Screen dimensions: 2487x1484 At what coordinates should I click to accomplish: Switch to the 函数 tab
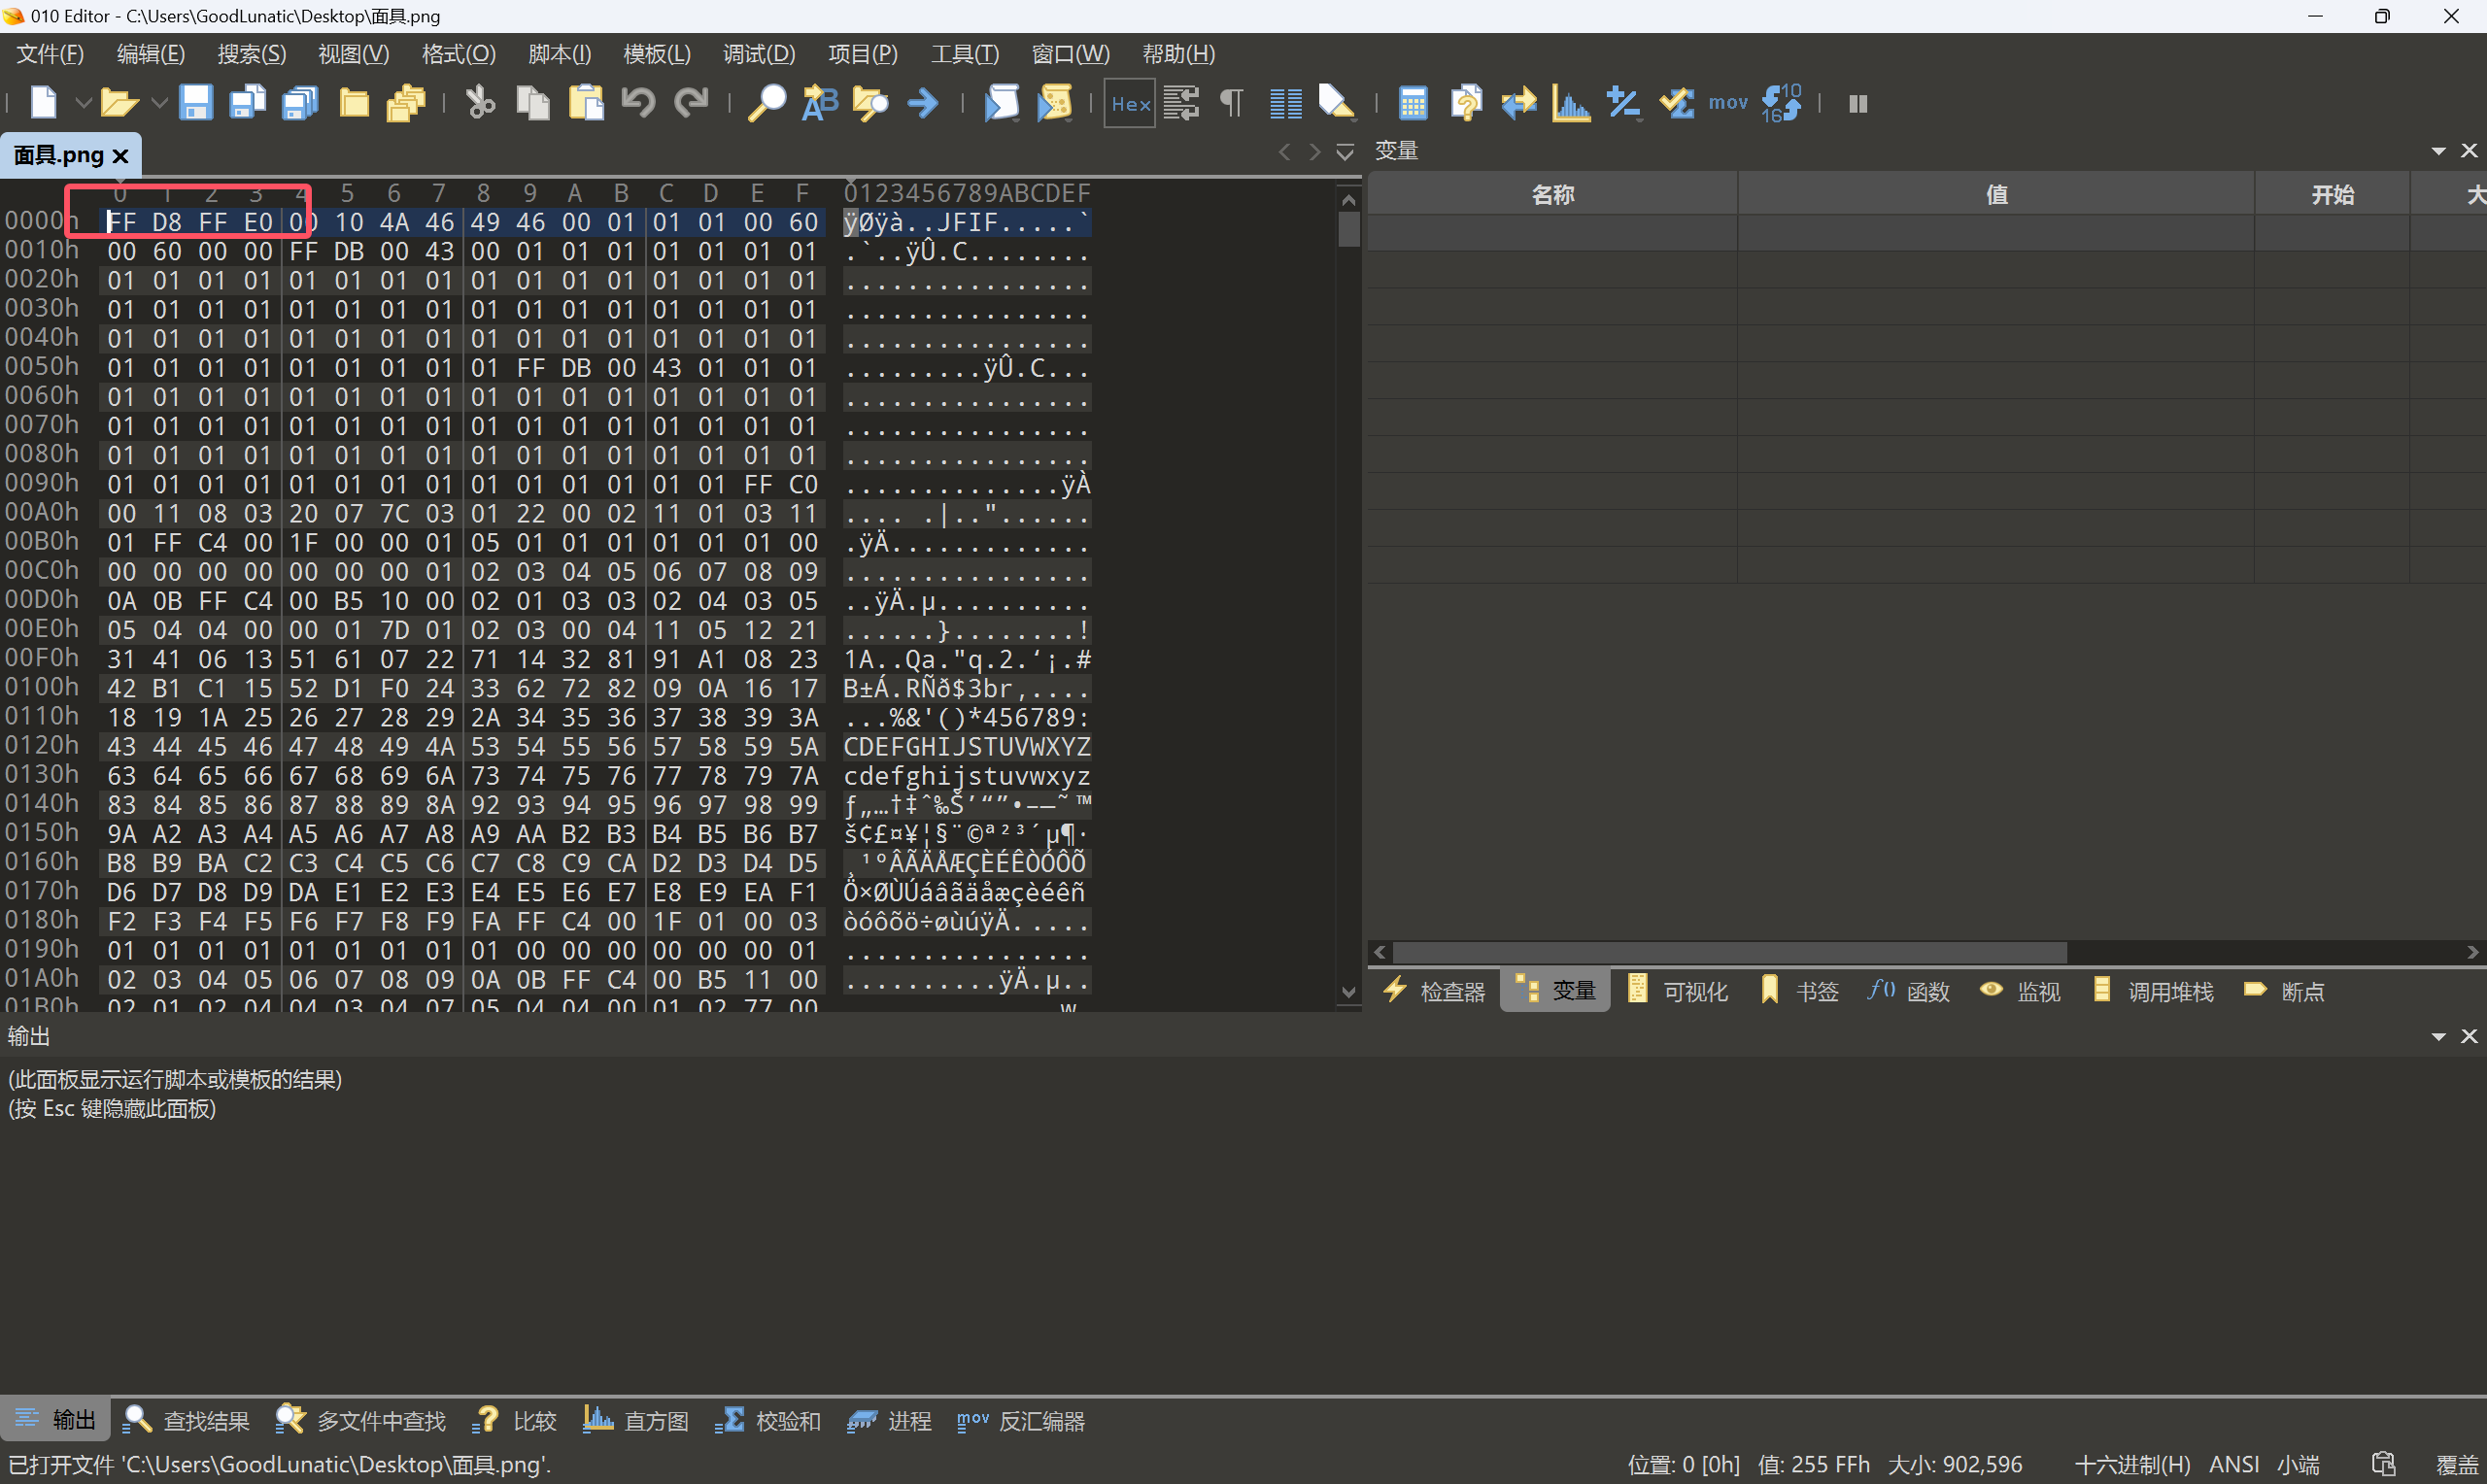click(x=1909, y=991)
